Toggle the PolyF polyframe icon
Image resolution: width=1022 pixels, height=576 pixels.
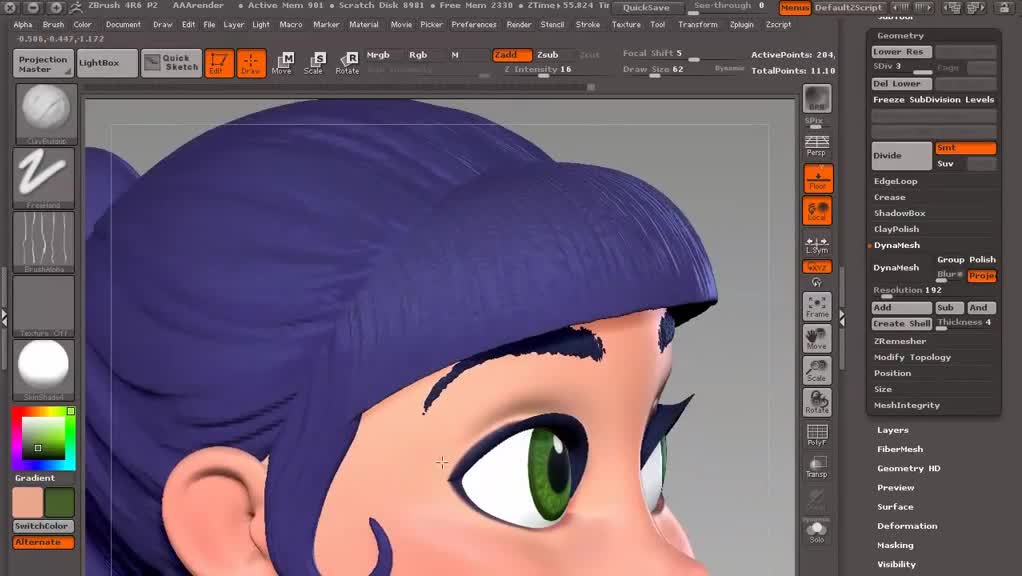point(817,435)
